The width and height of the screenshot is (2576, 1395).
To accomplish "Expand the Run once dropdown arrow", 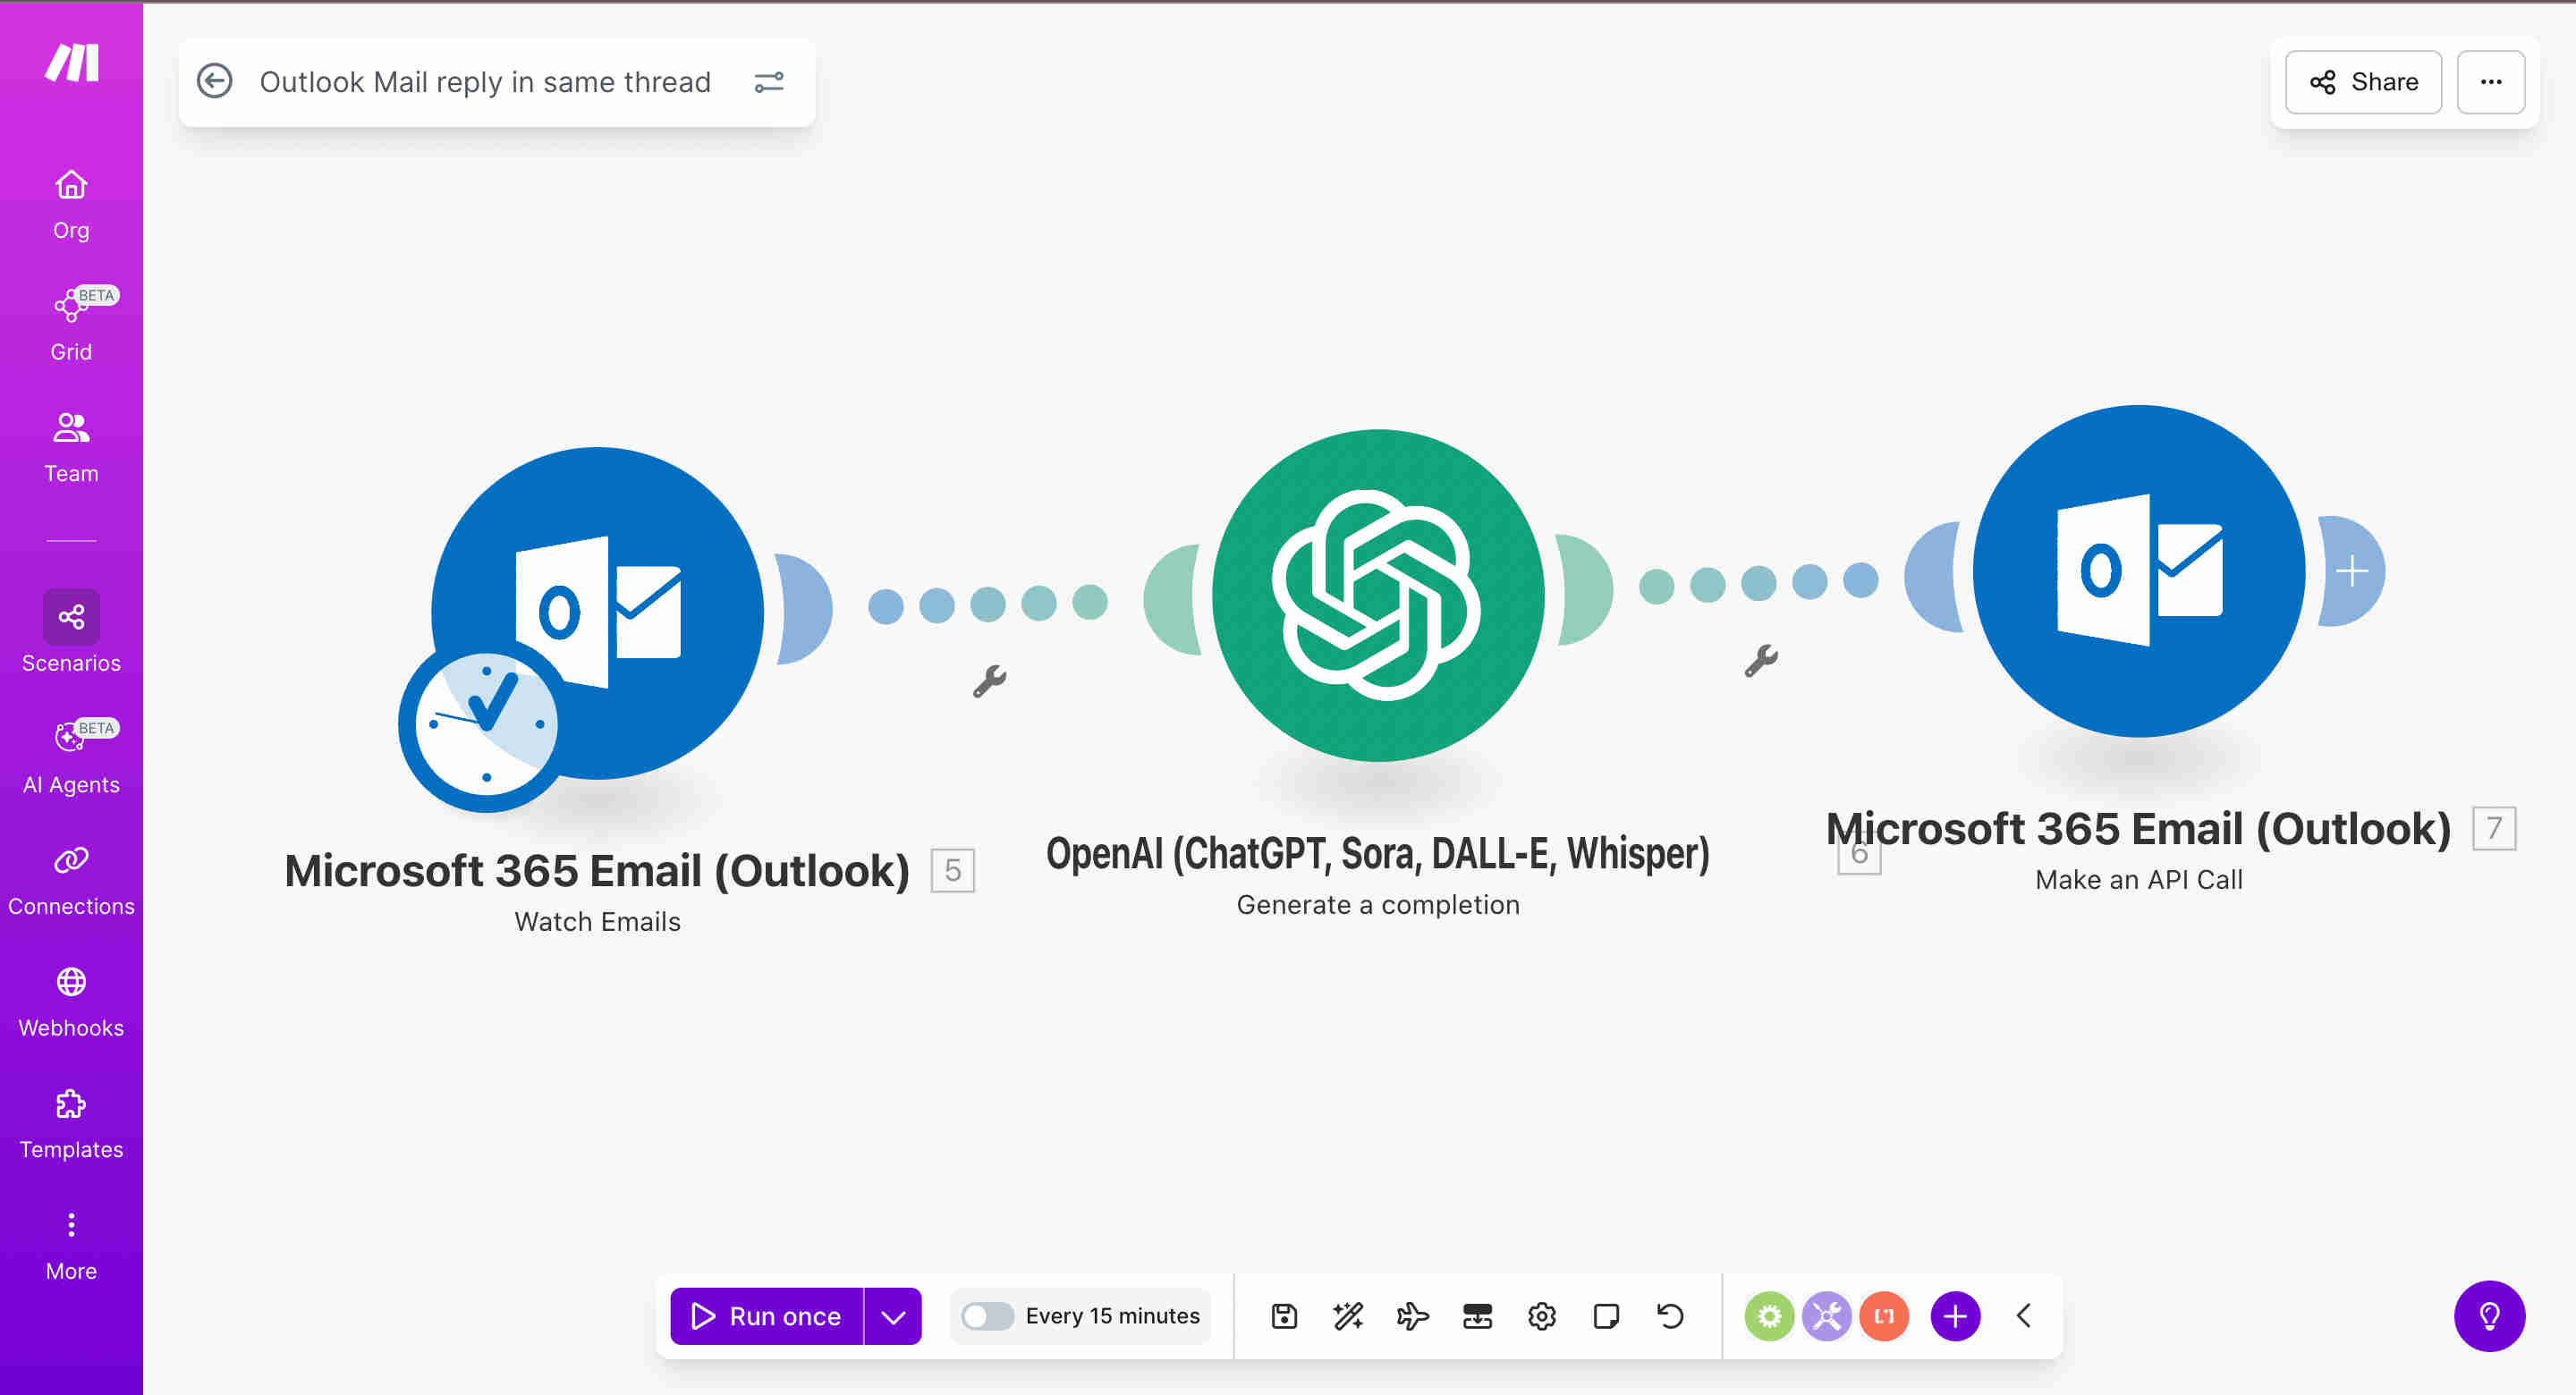I will (893, 1316).
